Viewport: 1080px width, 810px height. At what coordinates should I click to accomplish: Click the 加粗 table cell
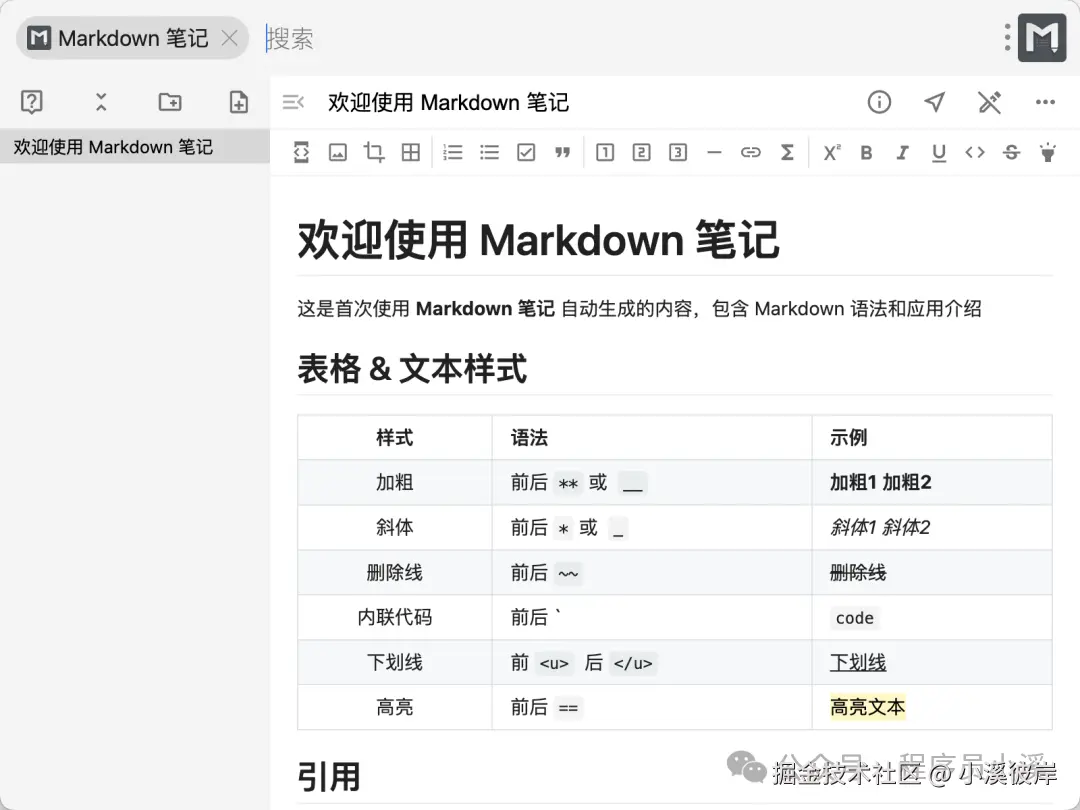pyautogui.click(x=395, y=482)
